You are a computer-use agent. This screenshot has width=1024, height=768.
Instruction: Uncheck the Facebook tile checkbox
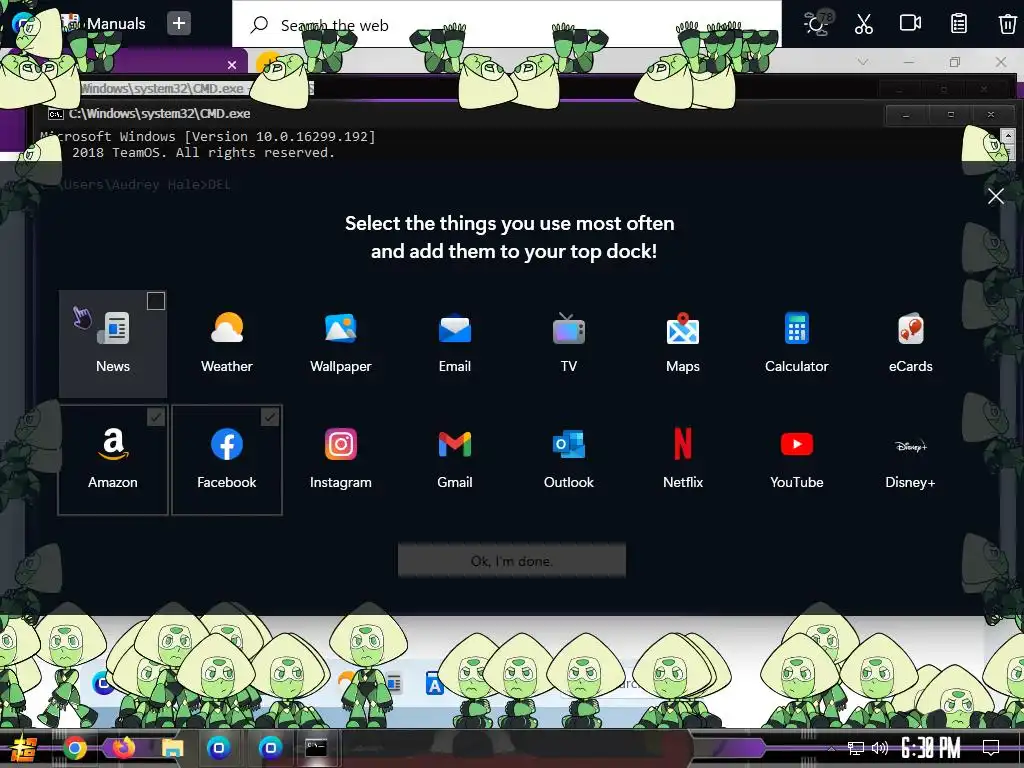point(270,417)
